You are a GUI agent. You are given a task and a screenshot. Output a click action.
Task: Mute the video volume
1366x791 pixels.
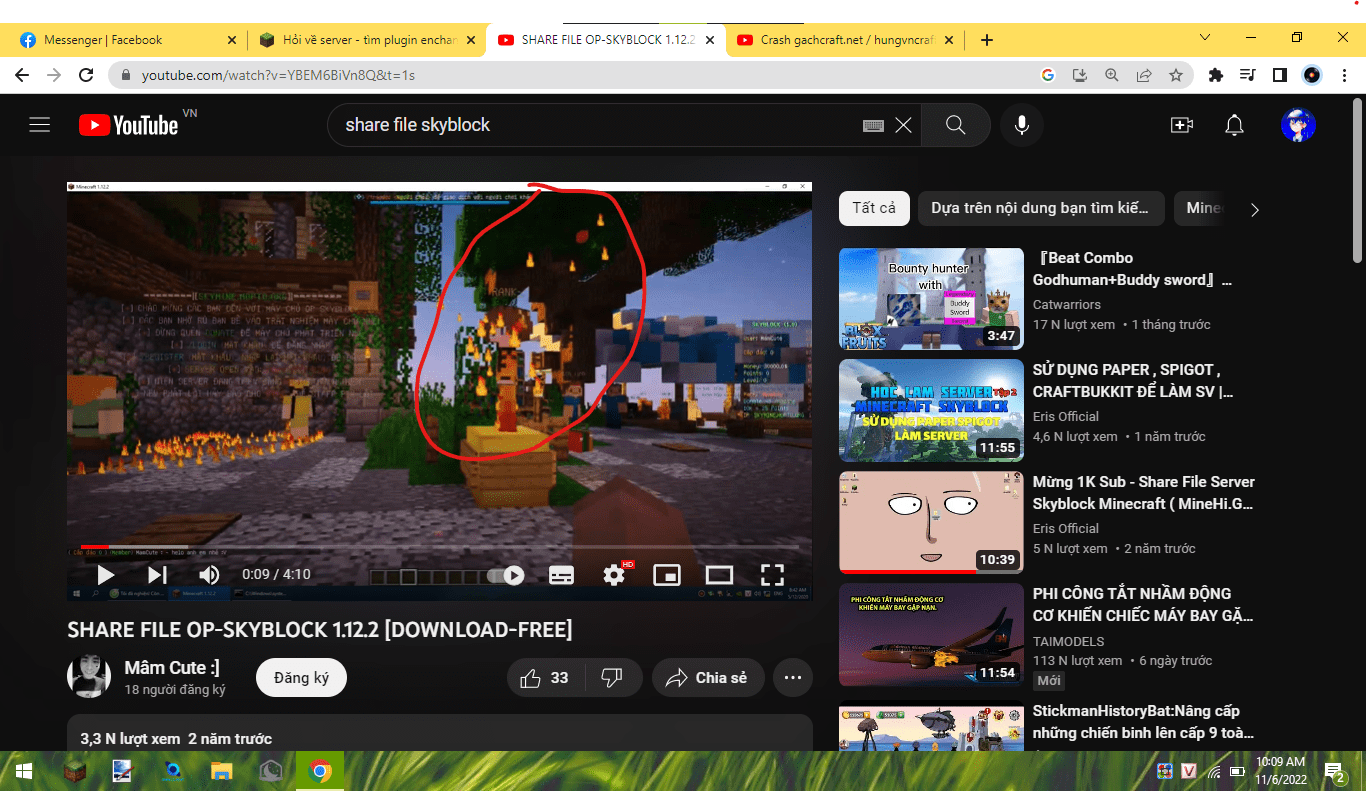click(209, 575)
